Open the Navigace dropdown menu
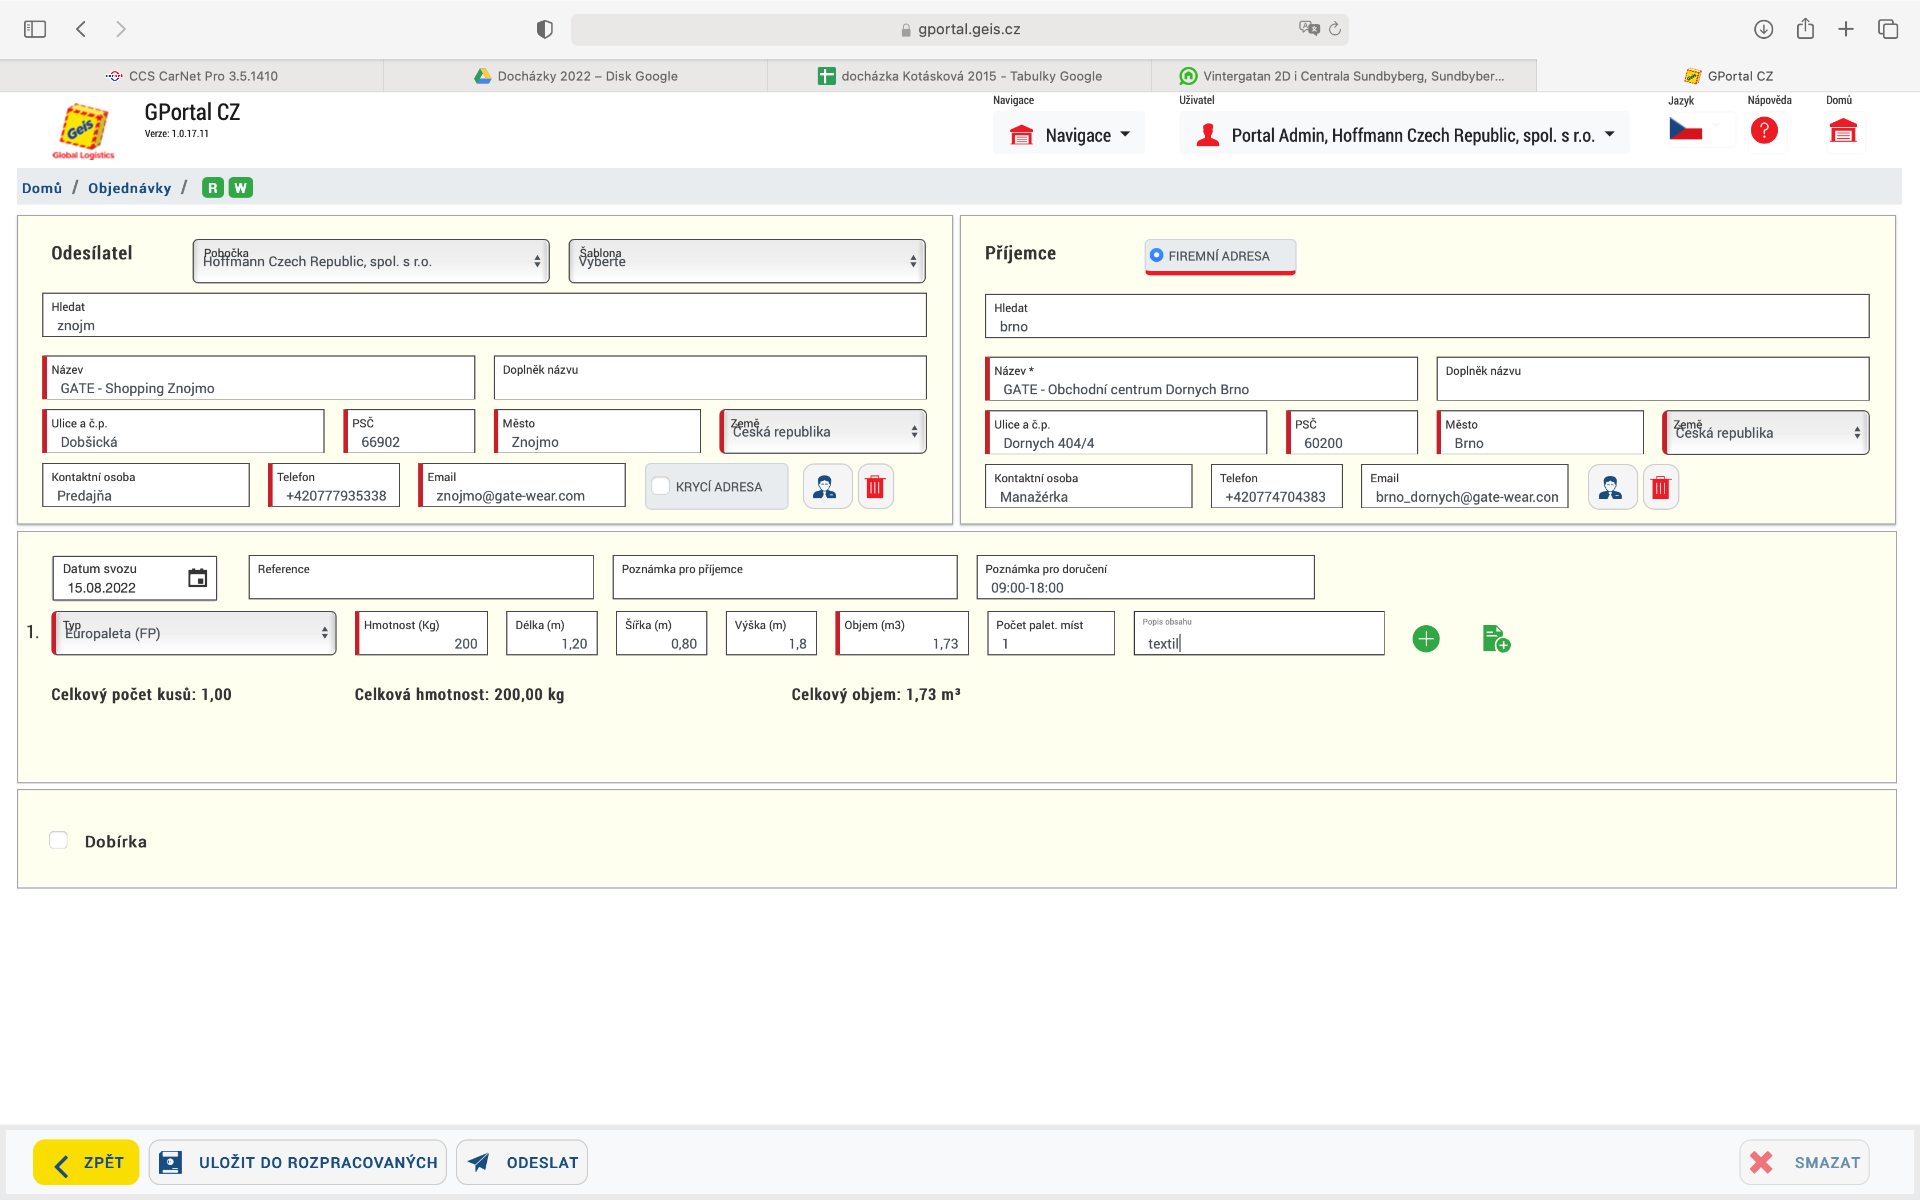 click(1070, 135)
